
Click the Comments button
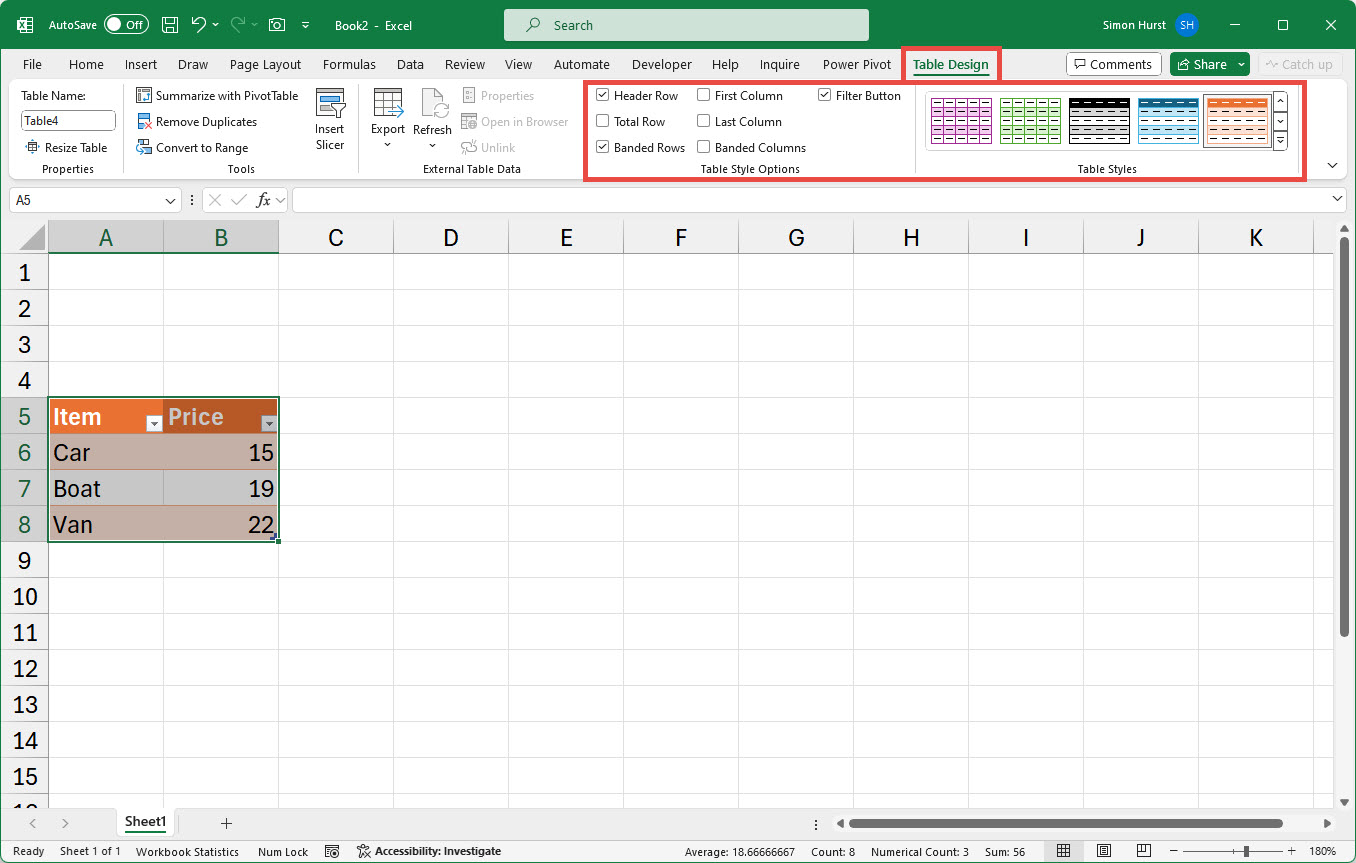1113,65
